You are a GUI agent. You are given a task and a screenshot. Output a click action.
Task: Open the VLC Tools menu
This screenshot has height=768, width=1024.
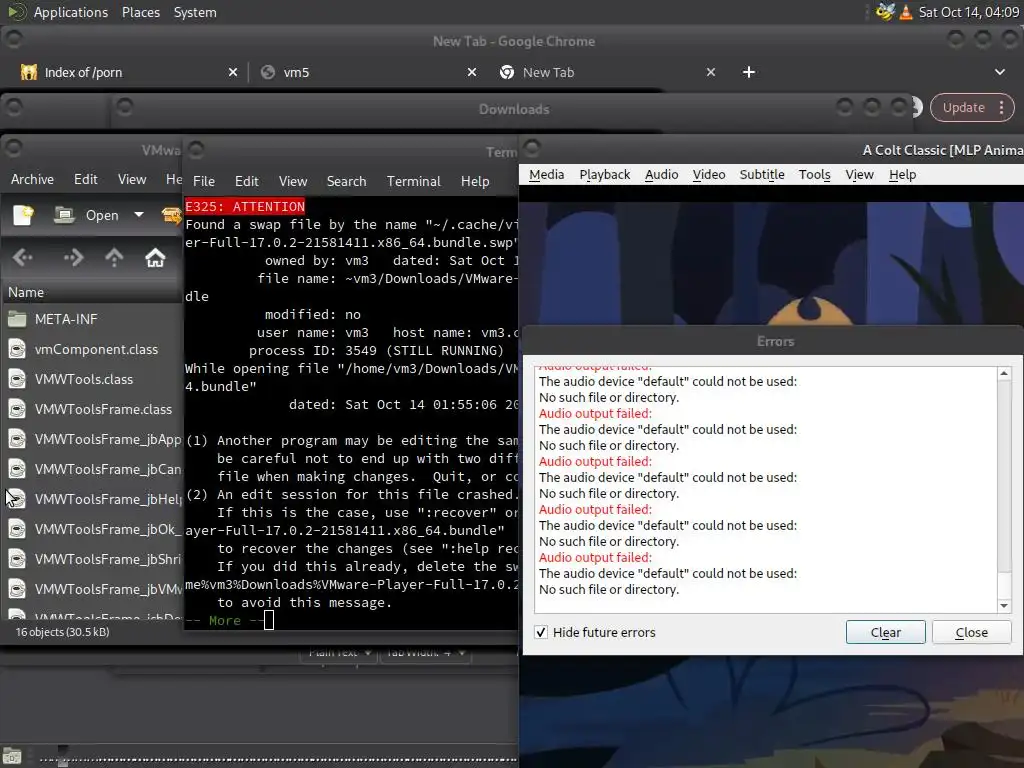point(814,174)
